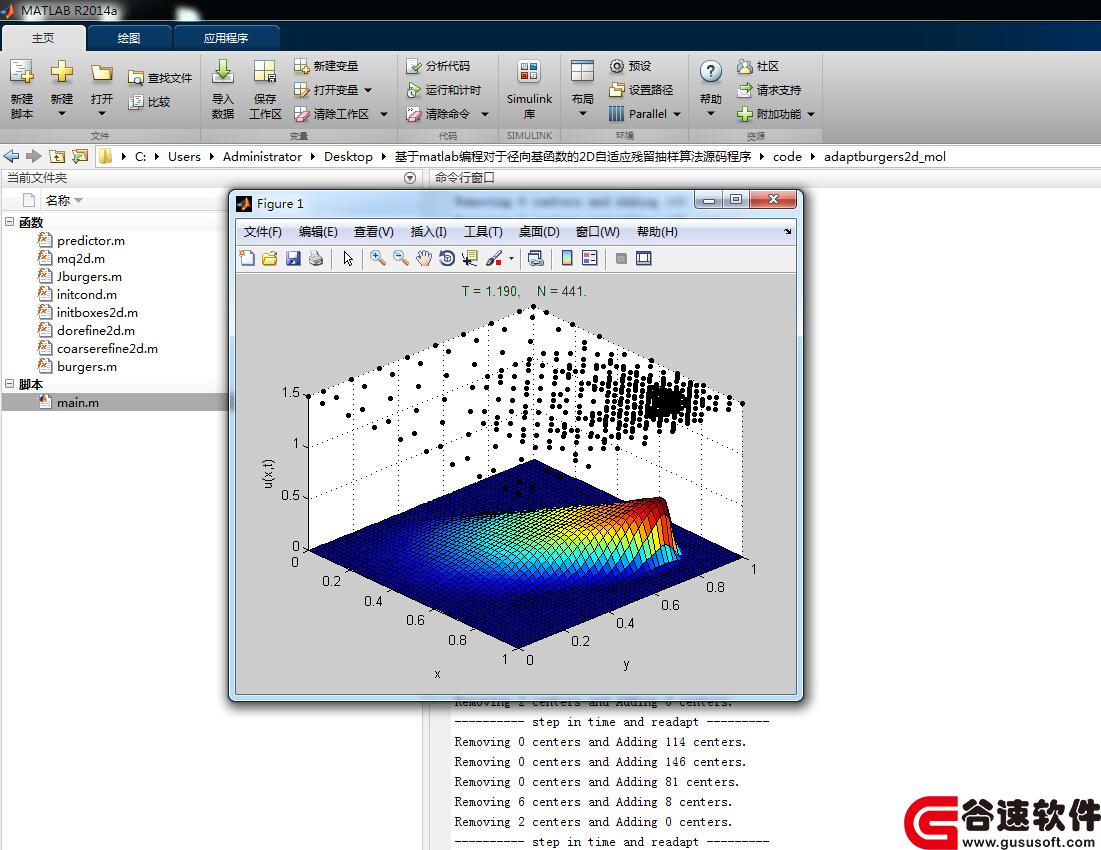Open Edit (编辑) menu in Figure 1
This screenshot has height=850, width=1101.
click(318, 232)
